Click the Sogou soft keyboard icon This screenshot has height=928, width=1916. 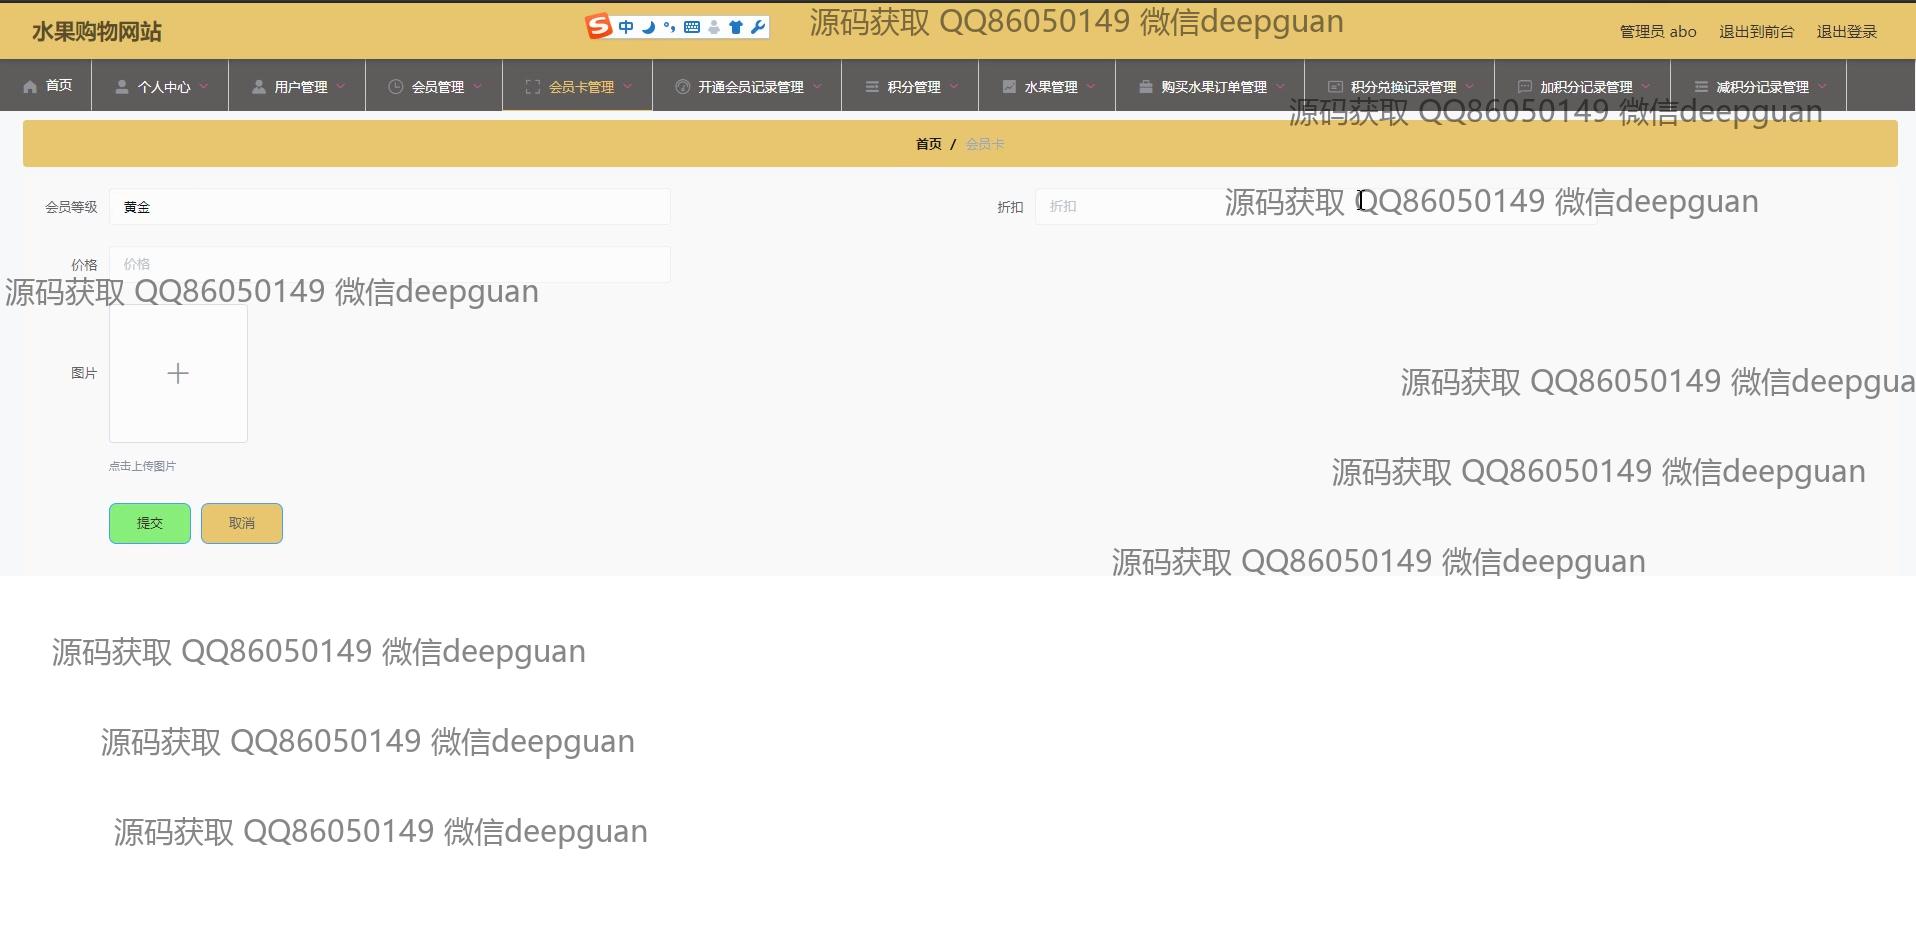tap(691, 27)
